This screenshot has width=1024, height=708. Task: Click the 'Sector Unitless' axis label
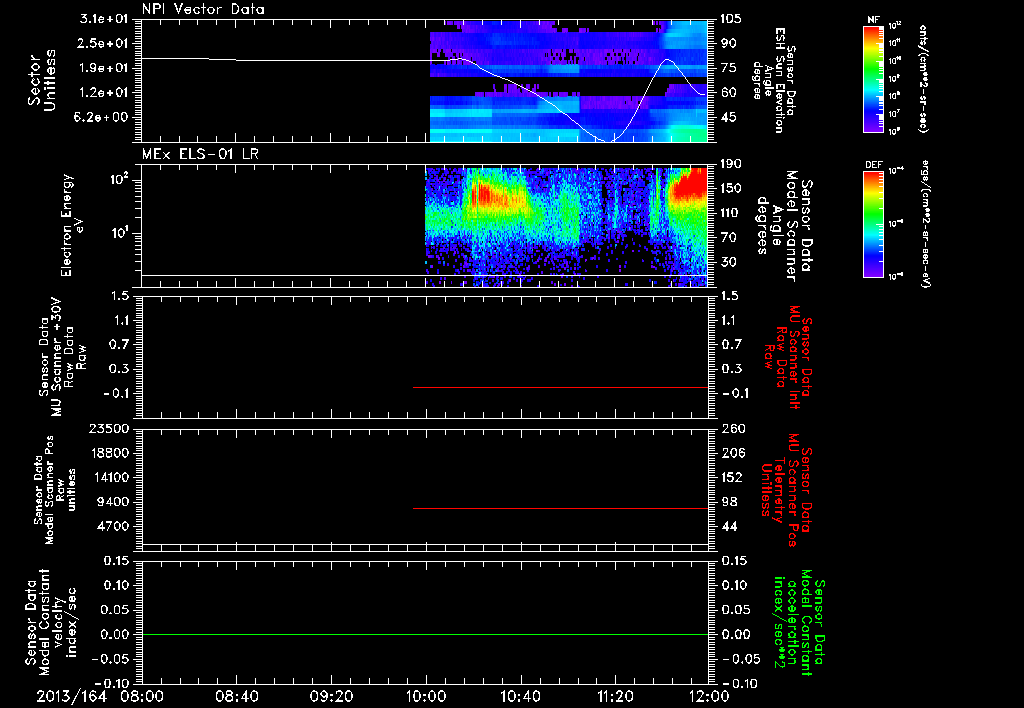tap(41, 80)
